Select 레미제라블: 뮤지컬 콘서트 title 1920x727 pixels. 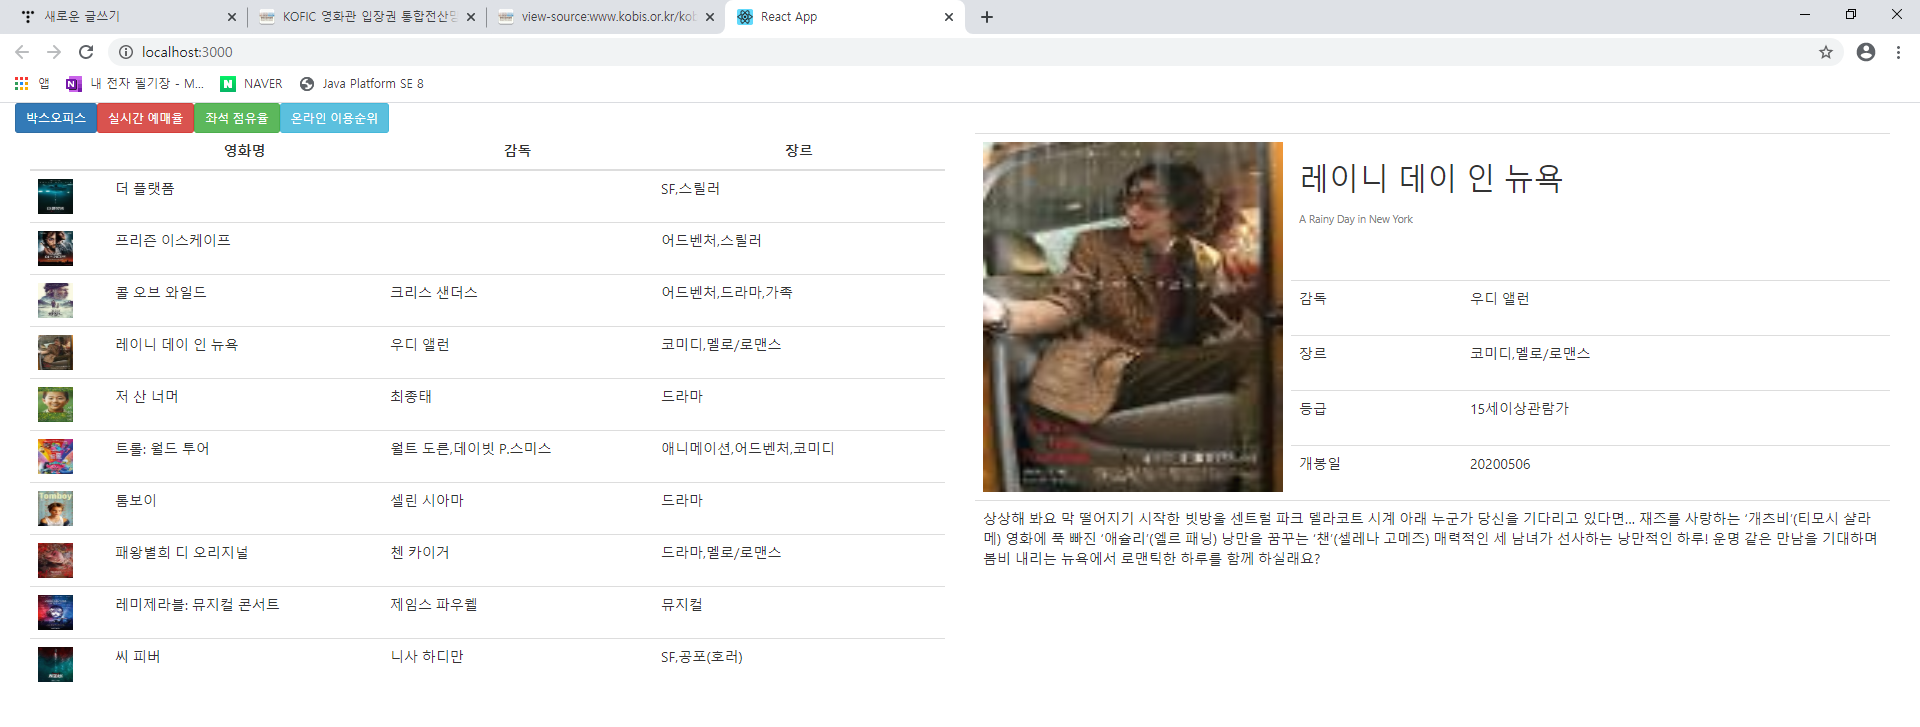point(197,605)
